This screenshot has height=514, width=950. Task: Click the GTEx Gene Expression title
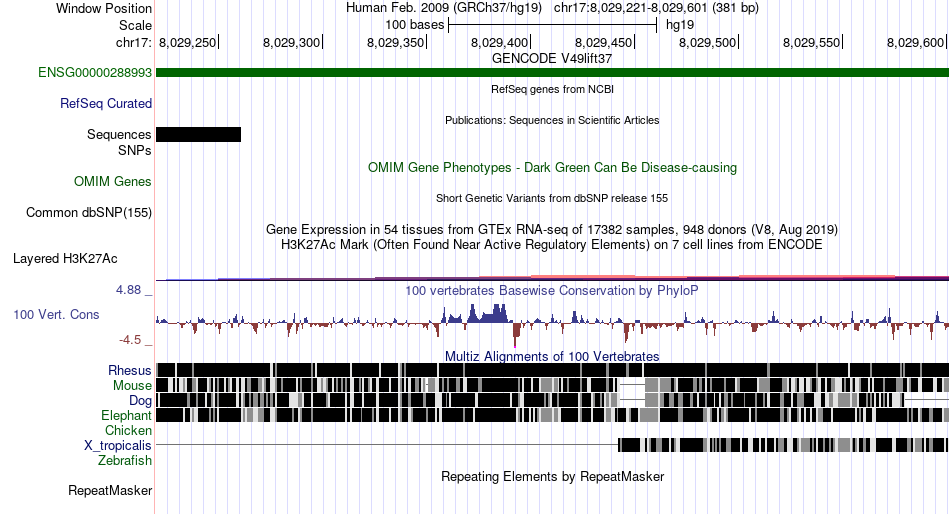pyautogui.click(x=552, y=230)
